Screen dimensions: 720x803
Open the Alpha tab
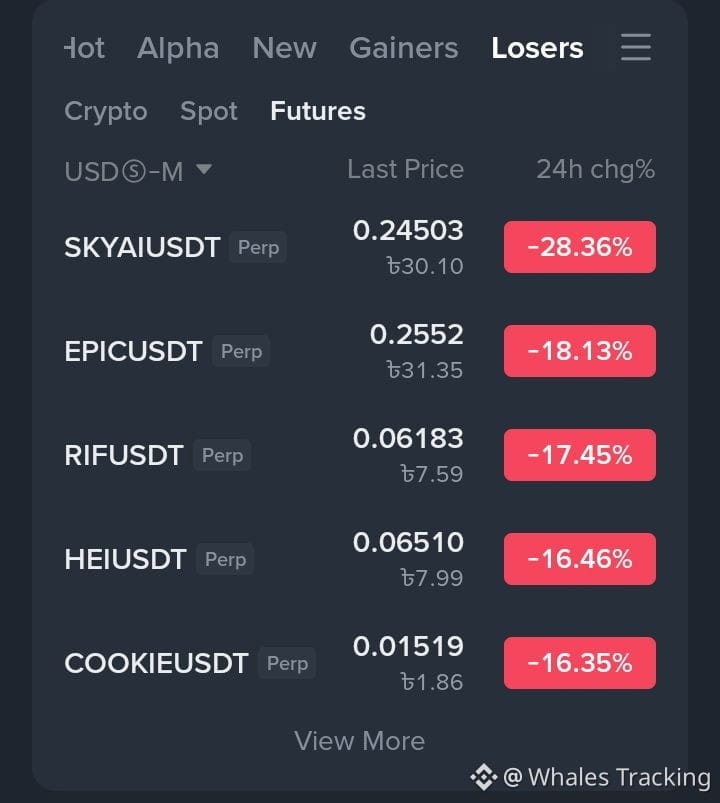click(178, 48)
